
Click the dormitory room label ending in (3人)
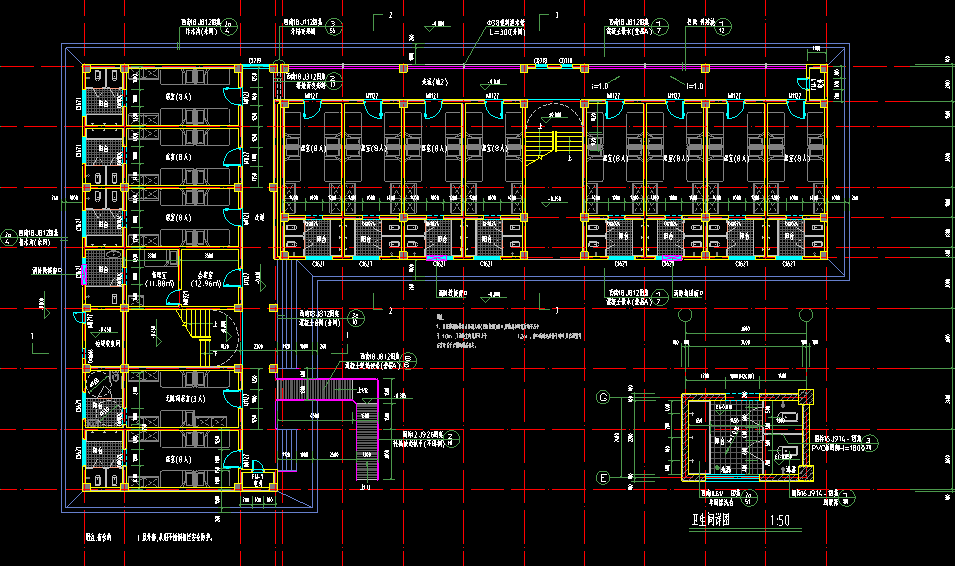(x=185, y=398)
